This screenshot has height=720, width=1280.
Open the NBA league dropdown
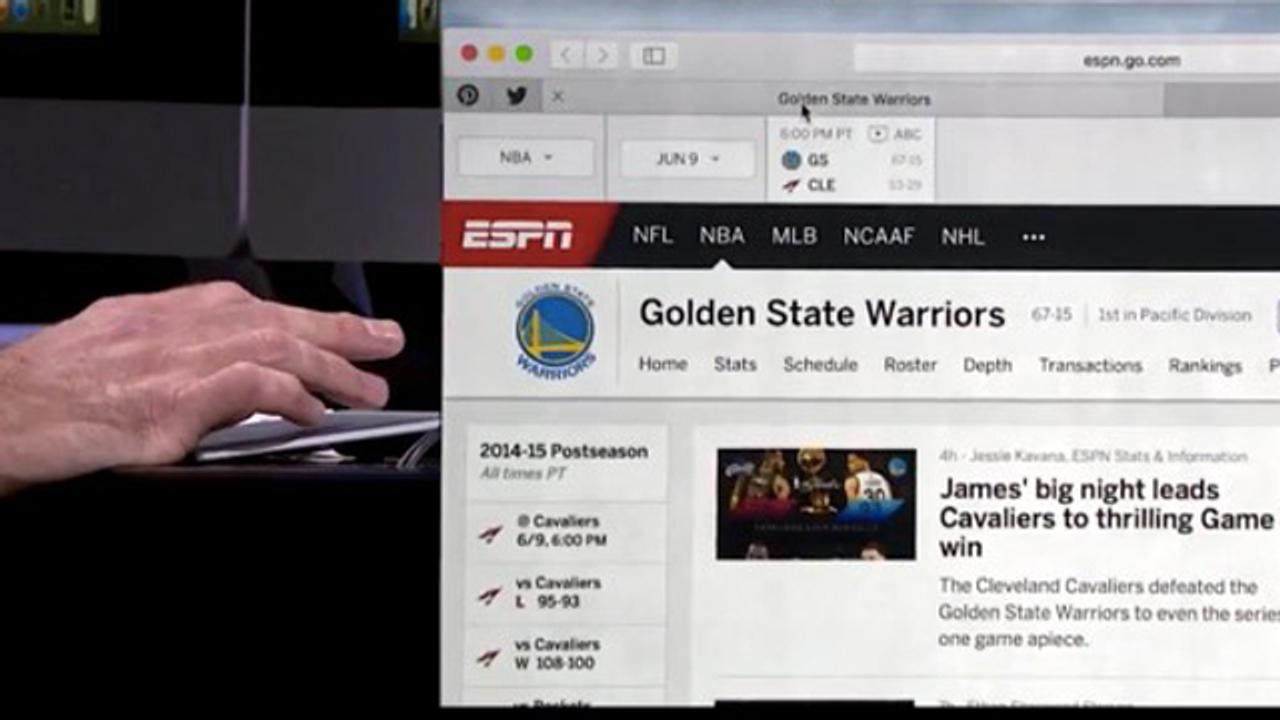(526, 158)
